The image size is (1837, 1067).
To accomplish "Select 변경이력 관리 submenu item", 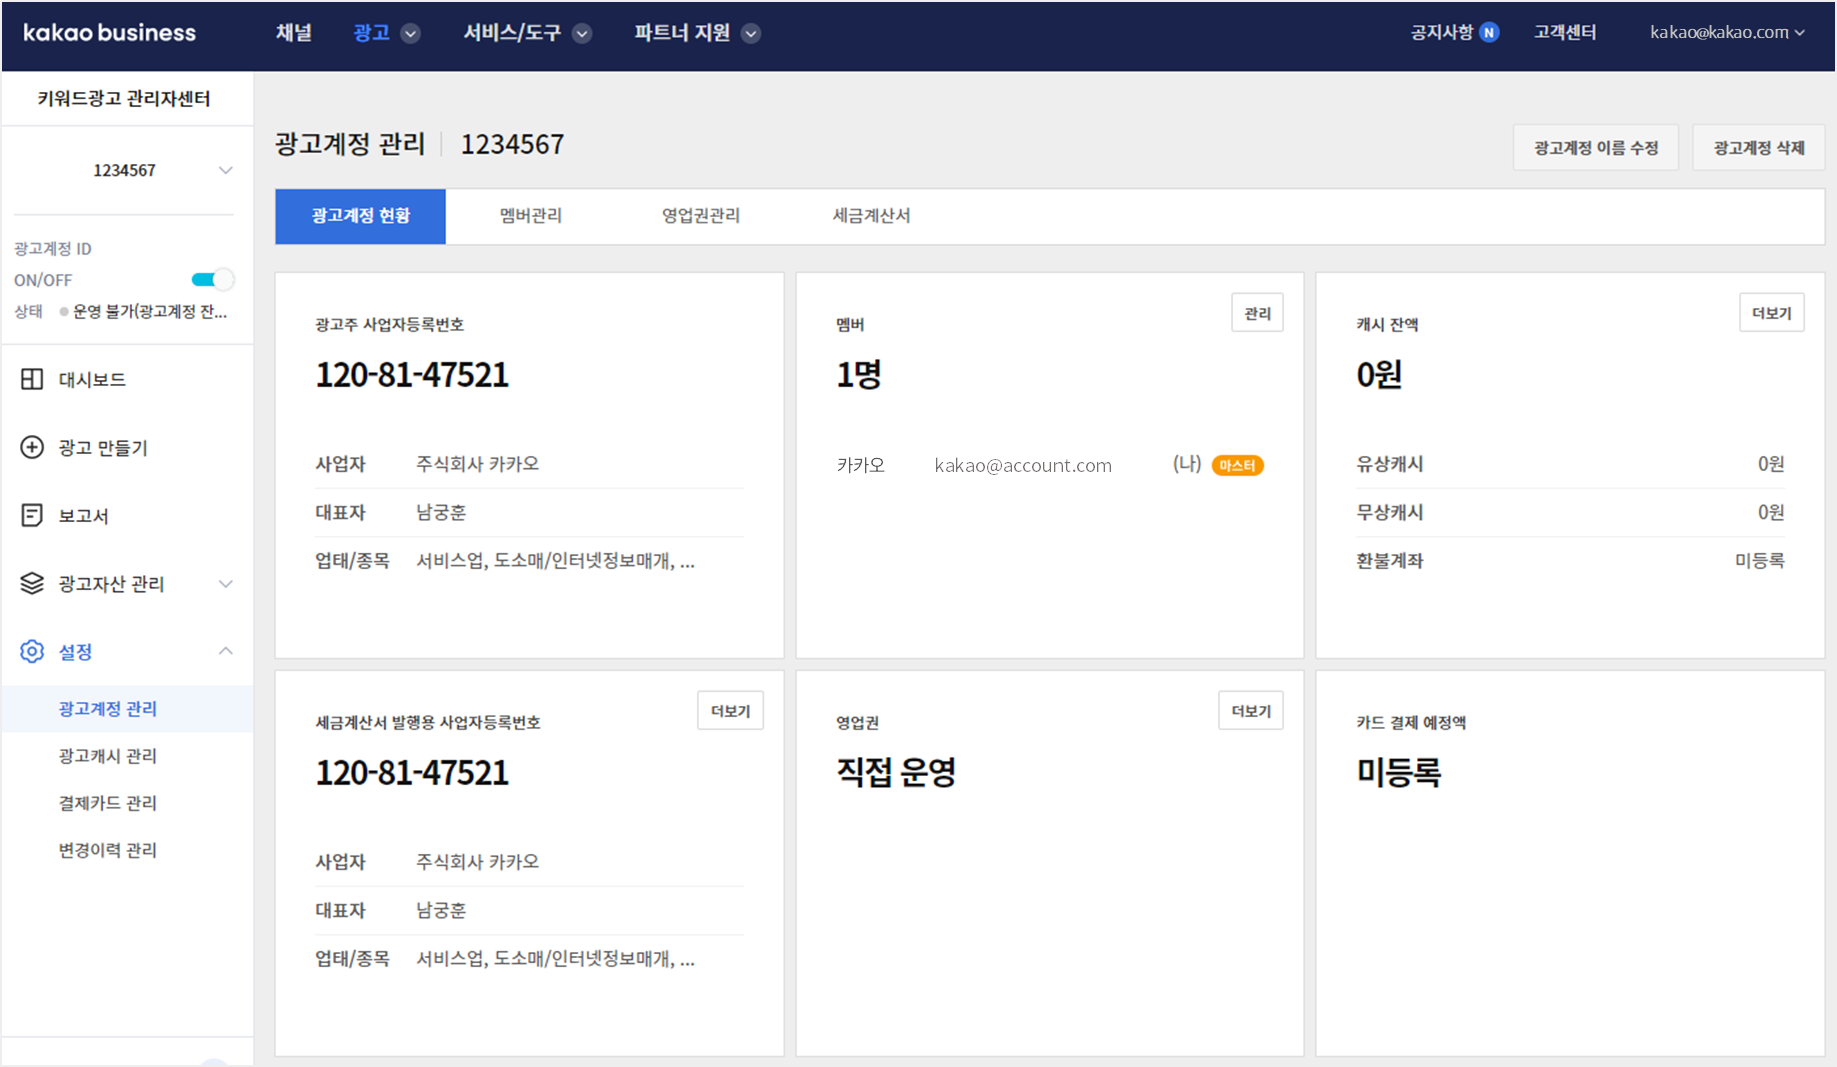I will tap(108, 850).
